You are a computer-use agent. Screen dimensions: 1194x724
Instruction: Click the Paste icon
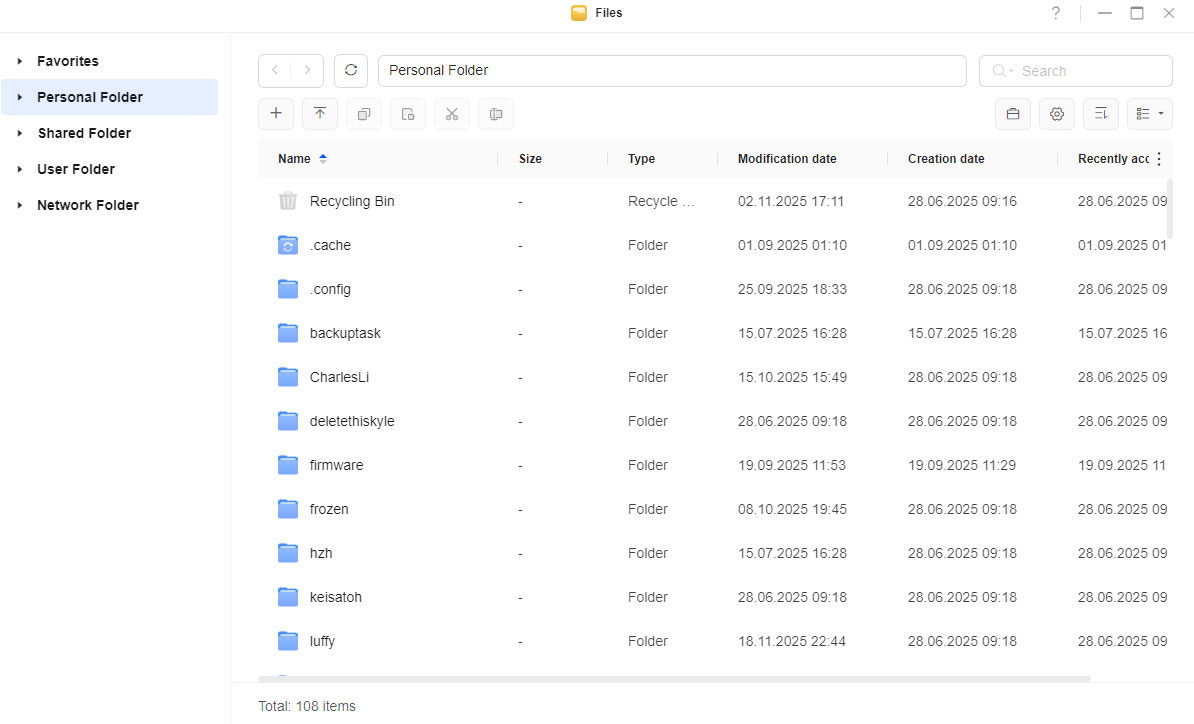tap(408, 113)
